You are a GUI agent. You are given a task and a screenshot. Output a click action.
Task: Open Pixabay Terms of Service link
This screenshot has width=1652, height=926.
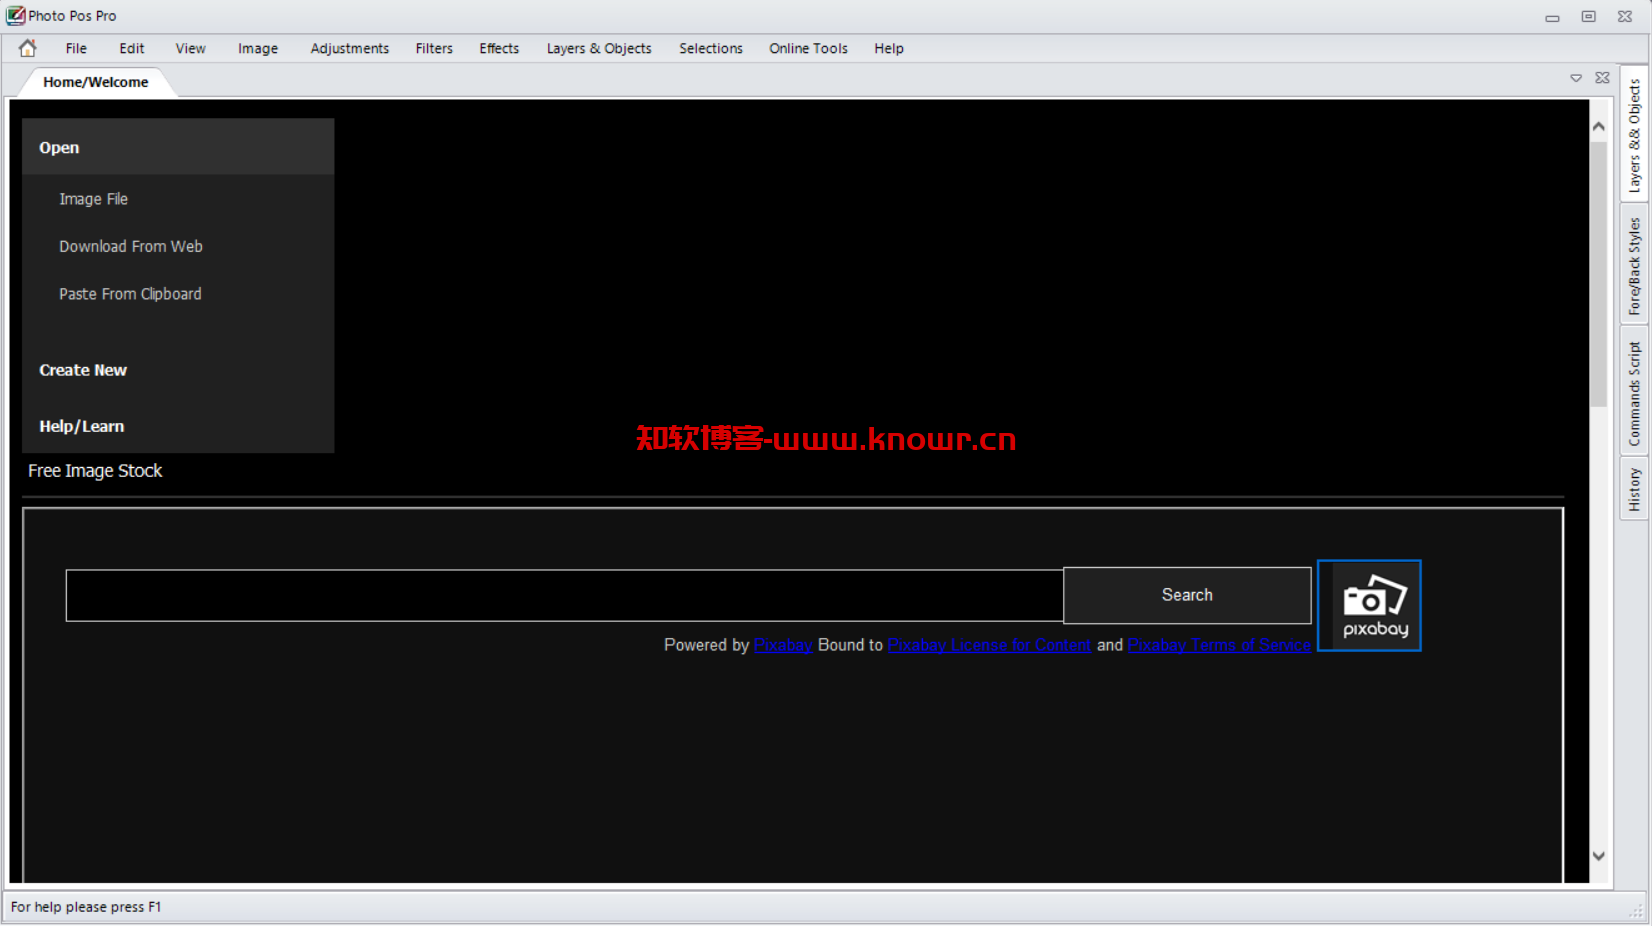pos(1219,645)
